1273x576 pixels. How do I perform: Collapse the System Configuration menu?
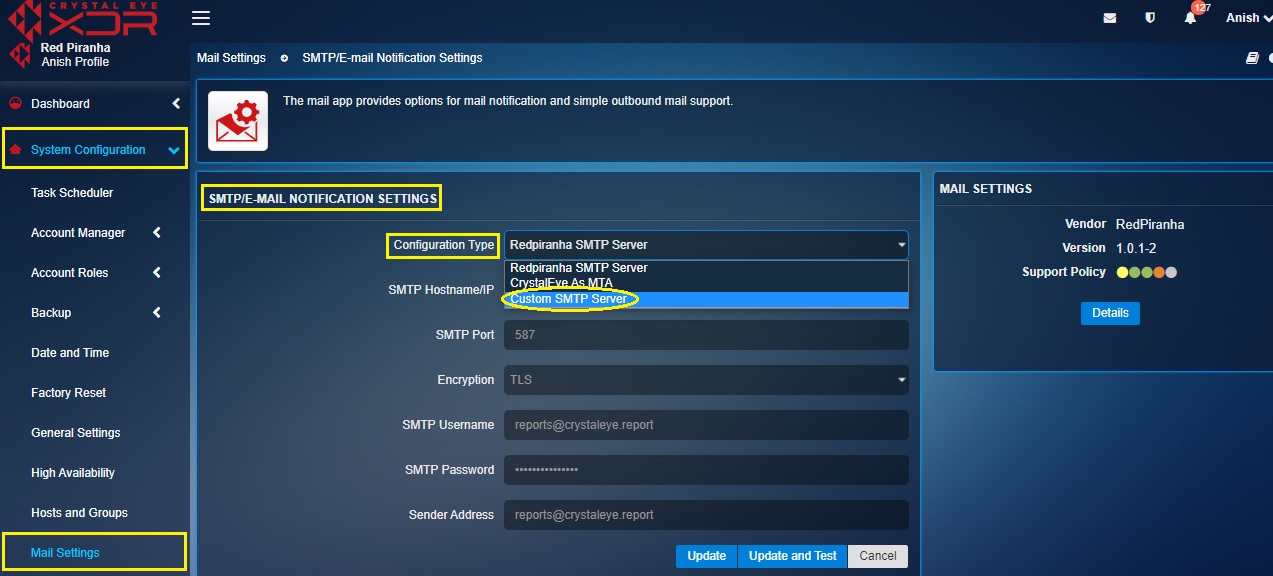[174, 150]
